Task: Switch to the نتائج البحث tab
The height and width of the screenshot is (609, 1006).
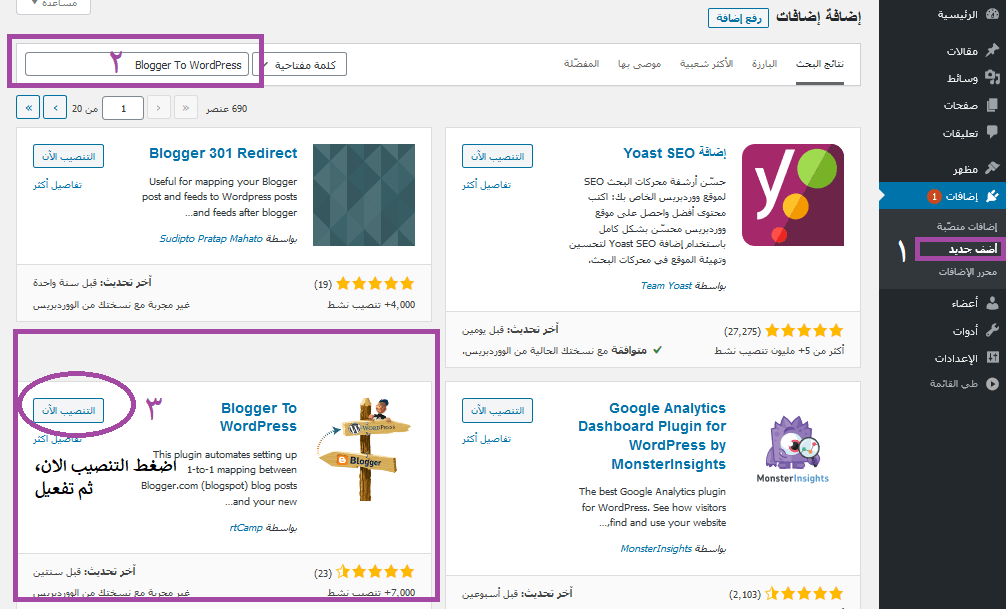Action: click(x=820, y=64)
